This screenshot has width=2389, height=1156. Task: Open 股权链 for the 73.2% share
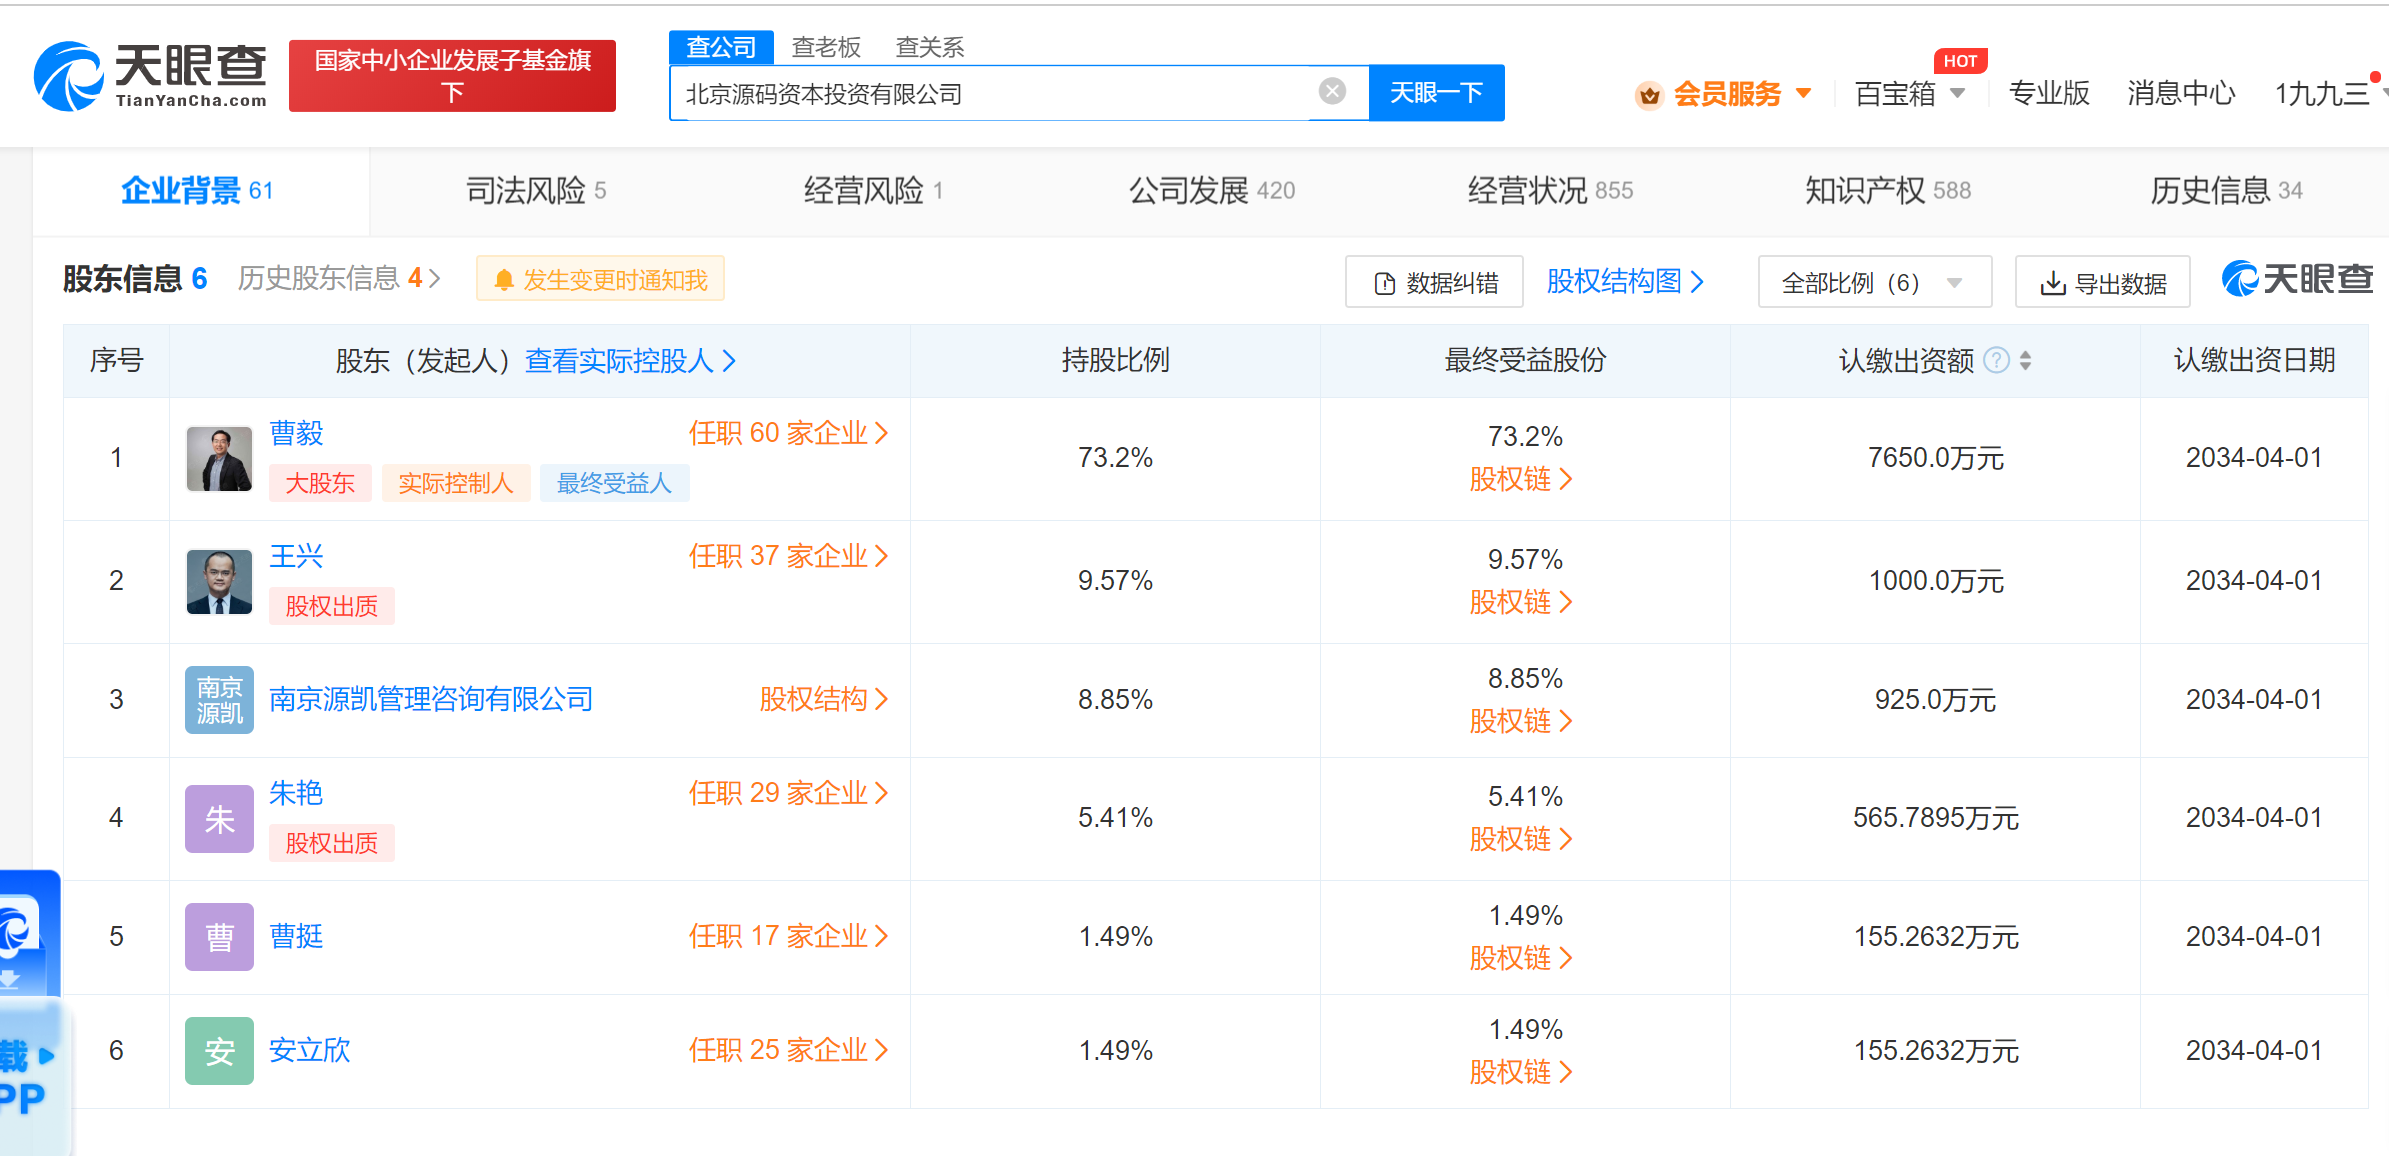pos(1521,479)
